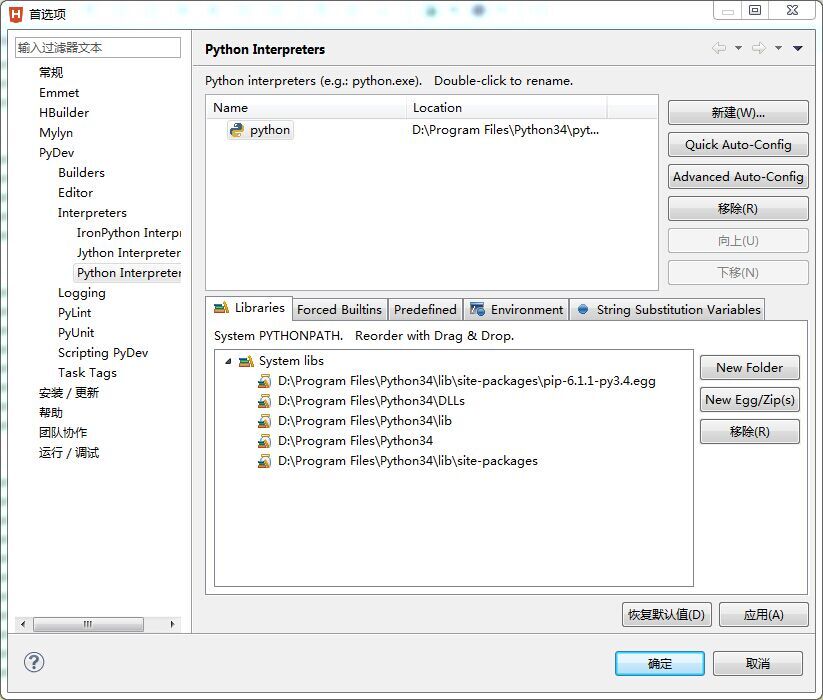Image resolution: width=823 pixels, height=700 pixels.
Task: Select 运行 / 调试 in tree
Action: click(69, 452)
